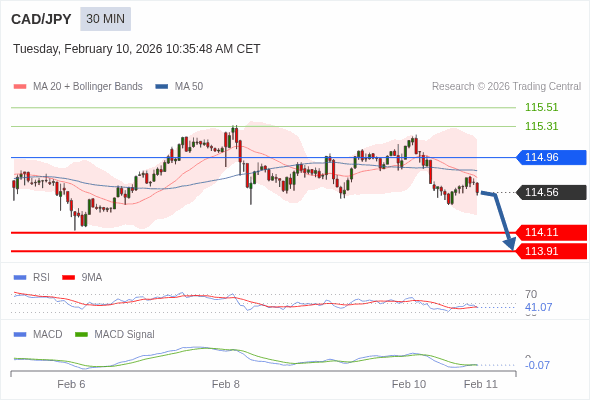Click the 115.51 resistance level label
Screen dimensions: 590x400
pos(541,107)
